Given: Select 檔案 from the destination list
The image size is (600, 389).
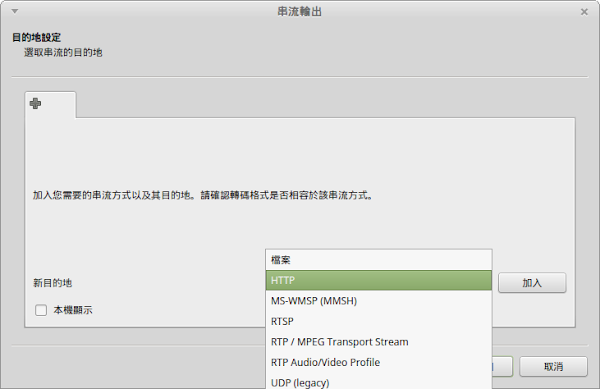Looking at the screenshot, I should tap(378, 260).
